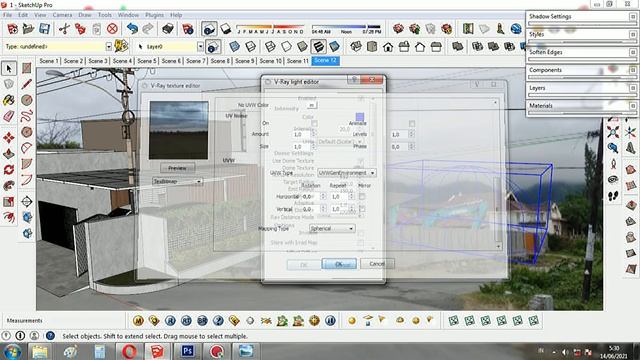This screenshot has width=640, height=360.
Task: Open the Layer0 layer dropdown
Action: (200, 47)
